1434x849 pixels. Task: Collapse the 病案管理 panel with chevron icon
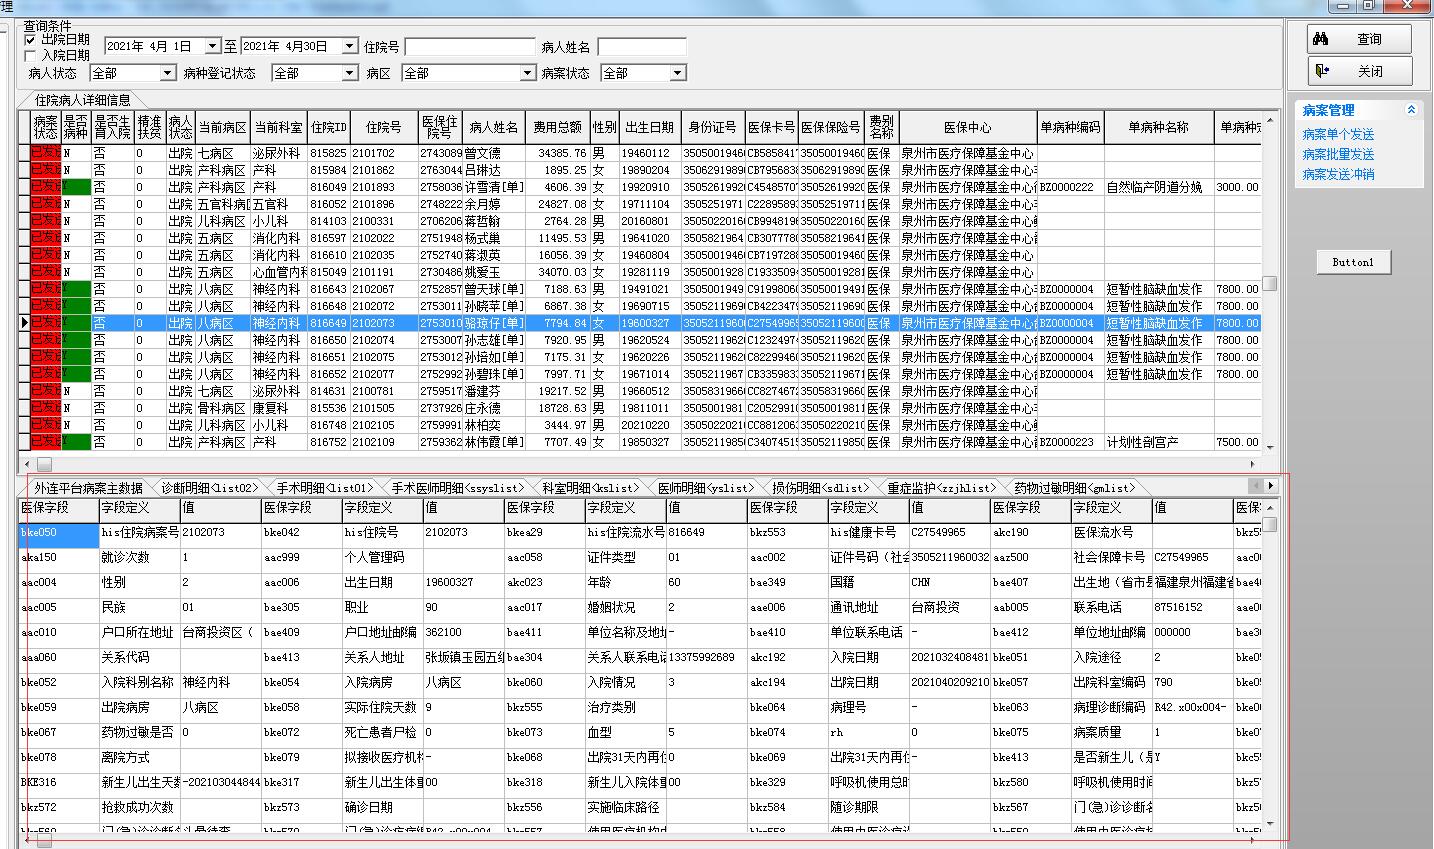point(1411,110)
